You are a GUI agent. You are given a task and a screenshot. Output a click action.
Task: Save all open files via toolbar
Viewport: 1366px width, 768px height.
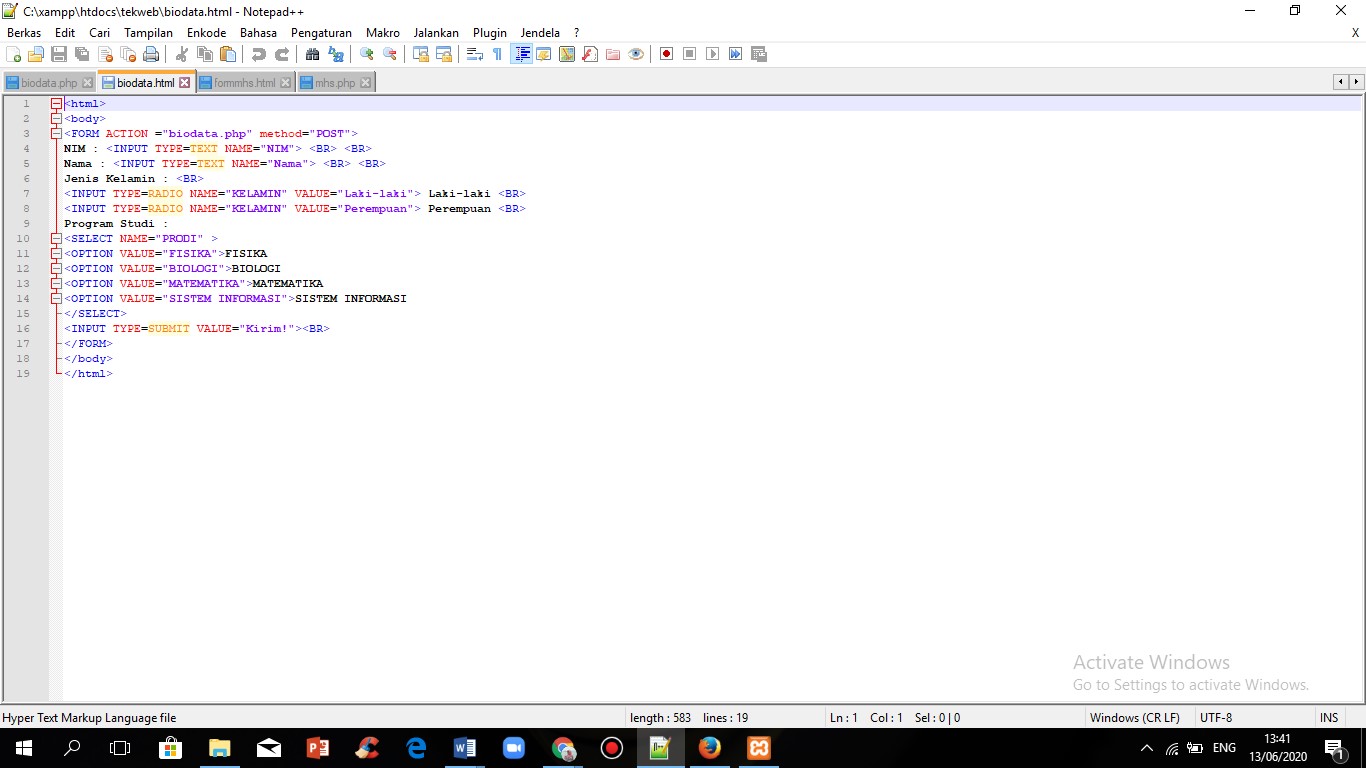click(82, 54)
